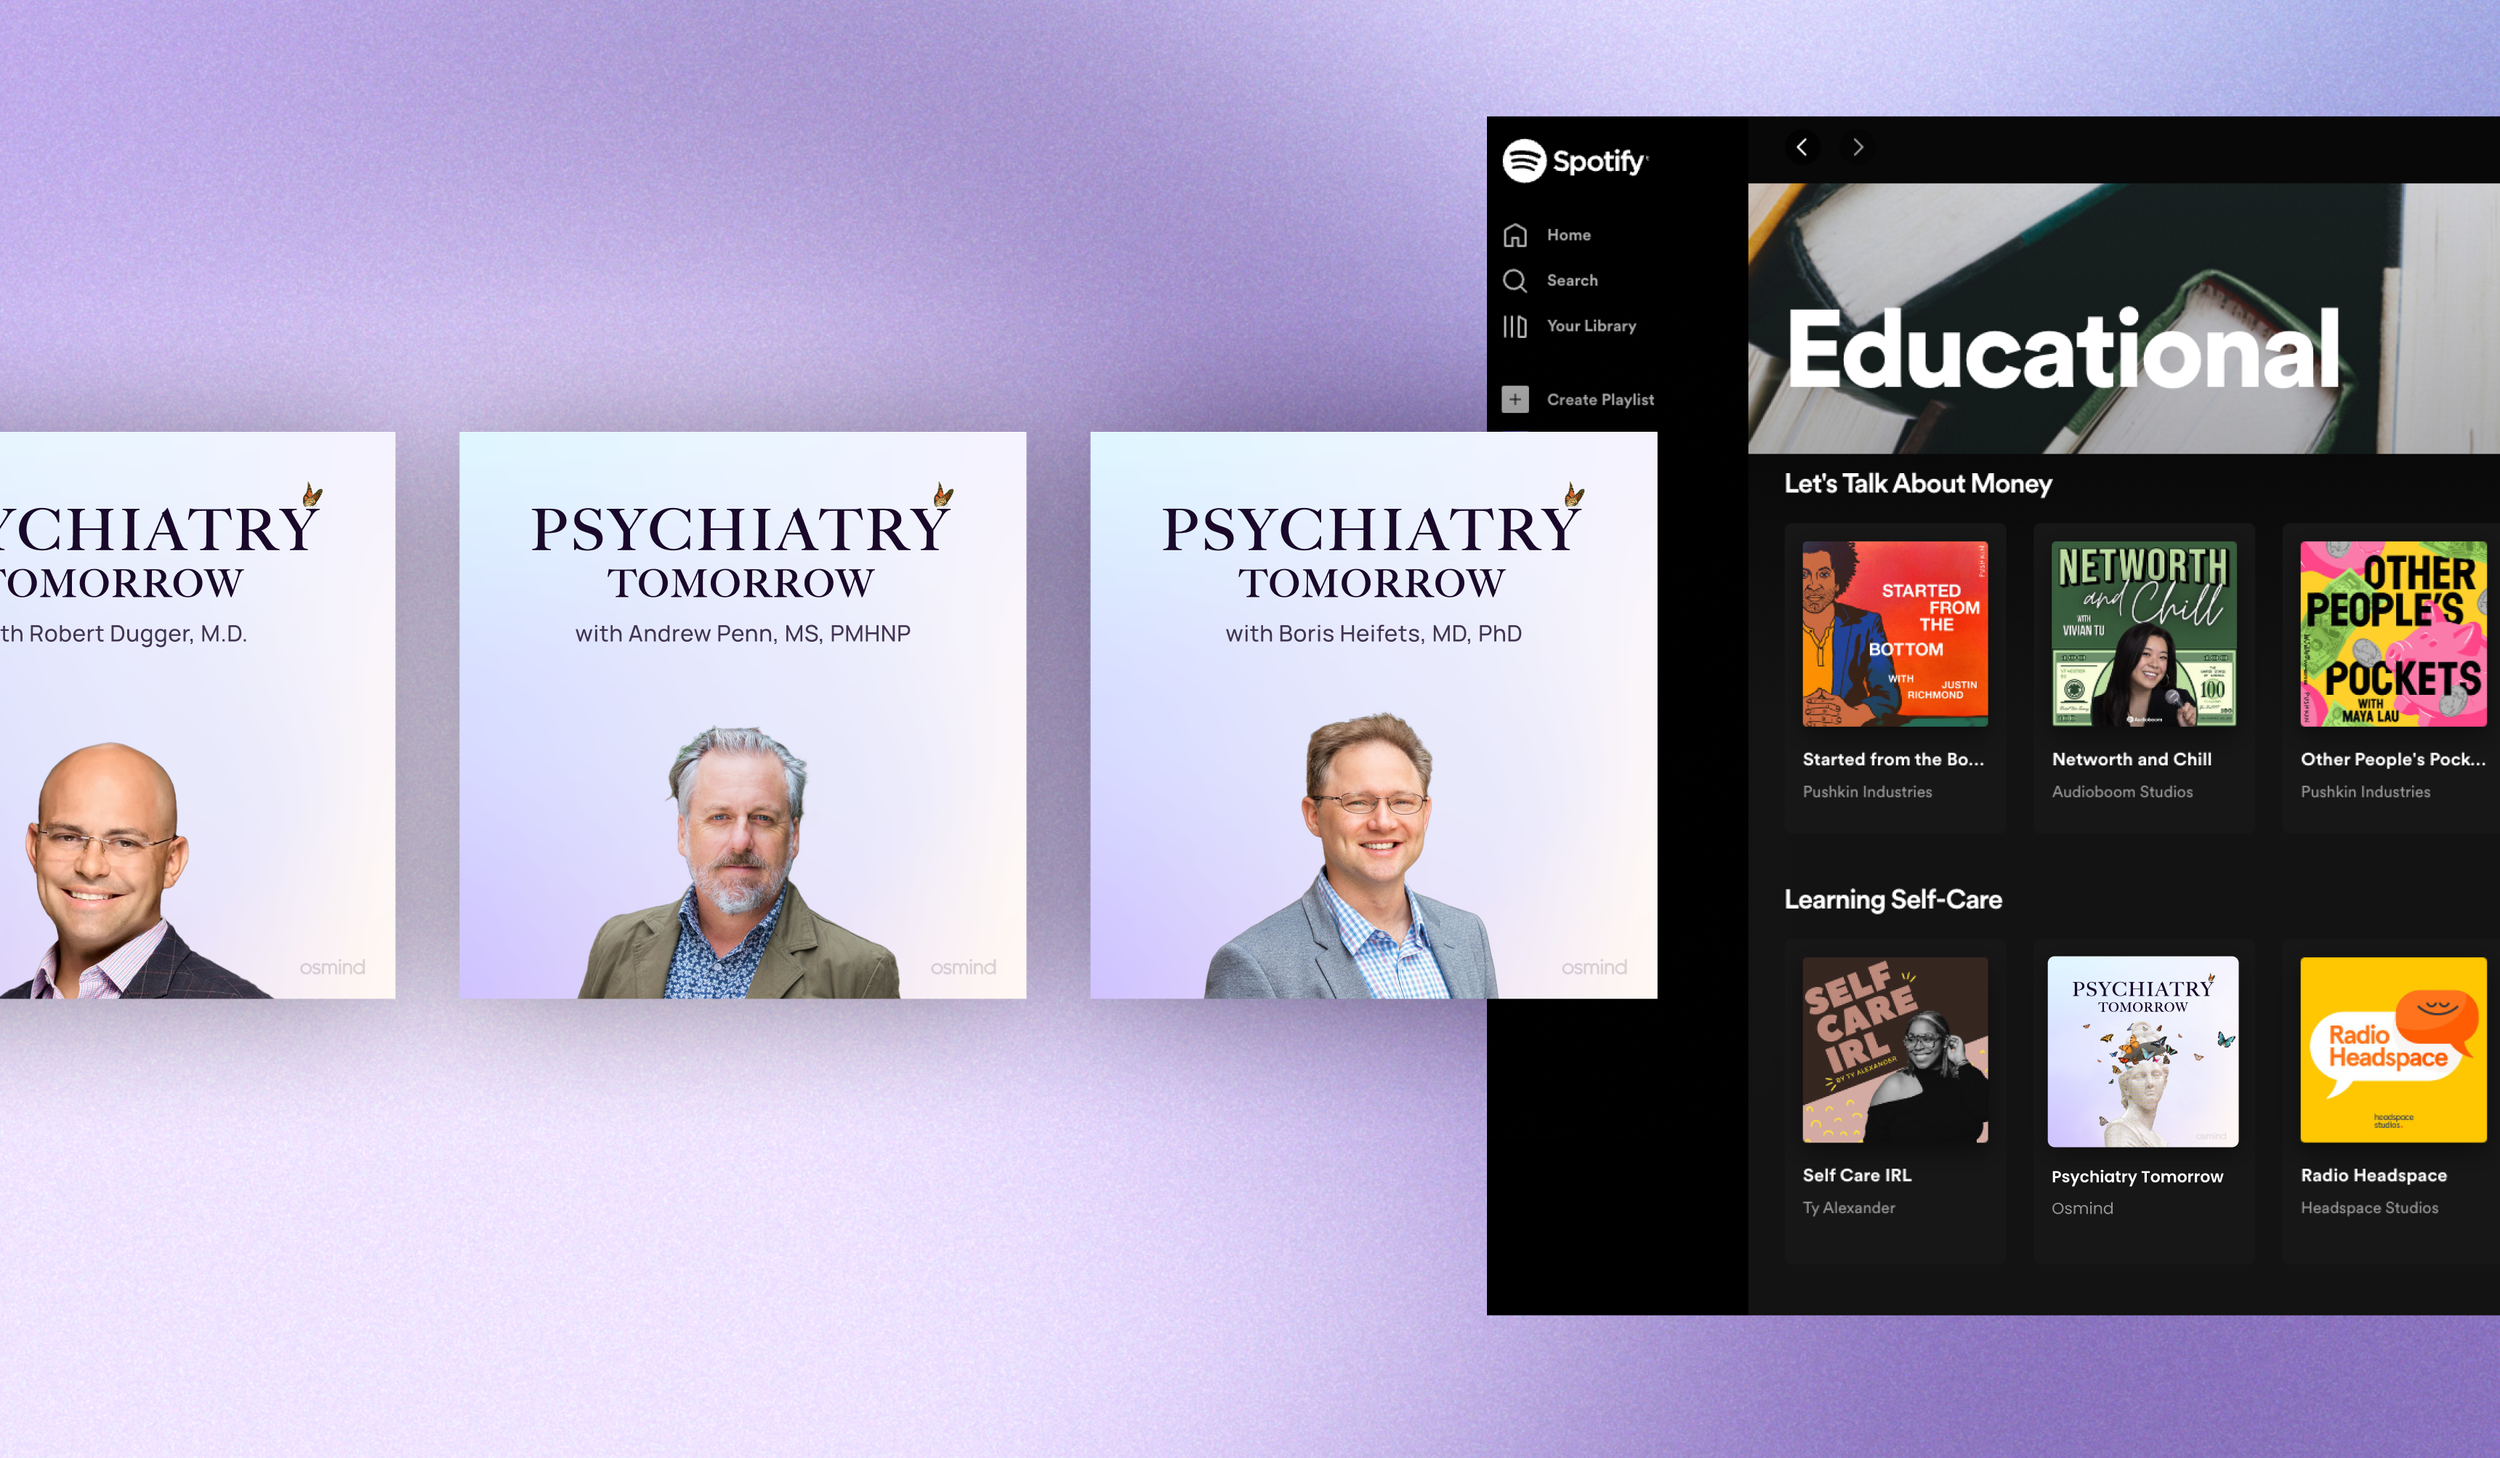Open Other People's Pockets cover art
2500x1458 pixels.
coord(2393,634)
